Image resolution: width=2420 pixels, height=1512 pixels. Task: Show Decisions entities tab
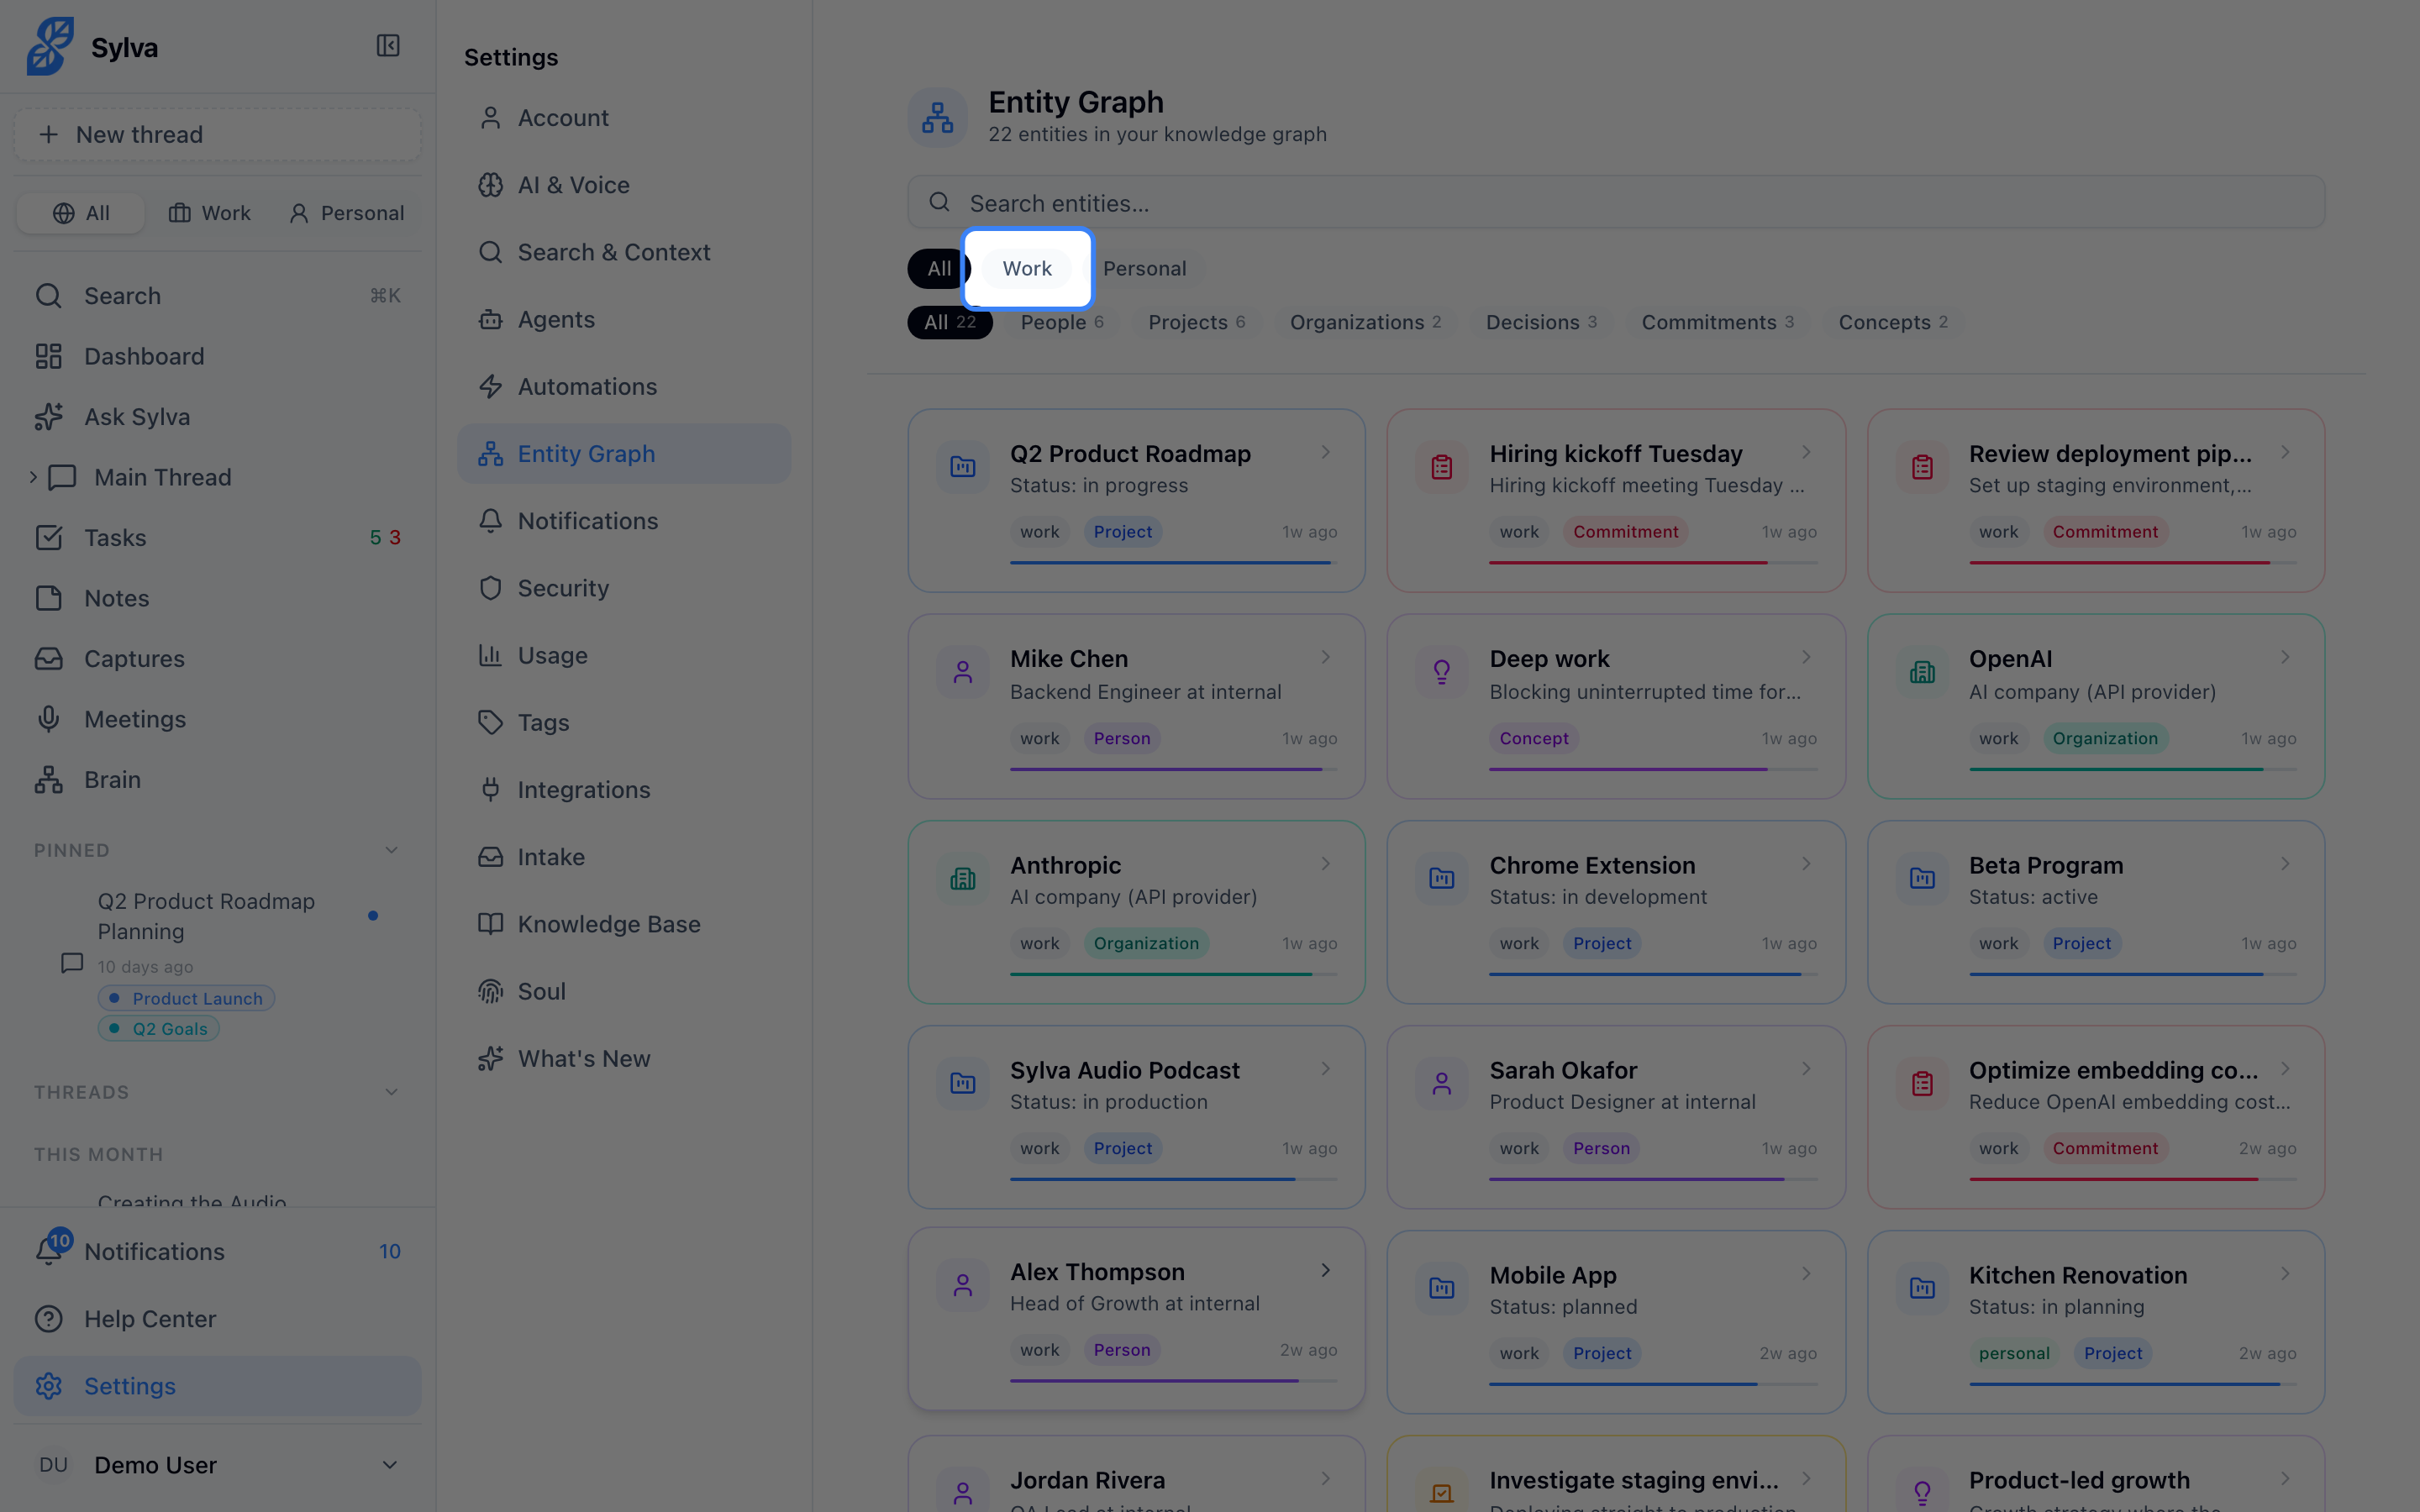click(x=1541, y=322)
